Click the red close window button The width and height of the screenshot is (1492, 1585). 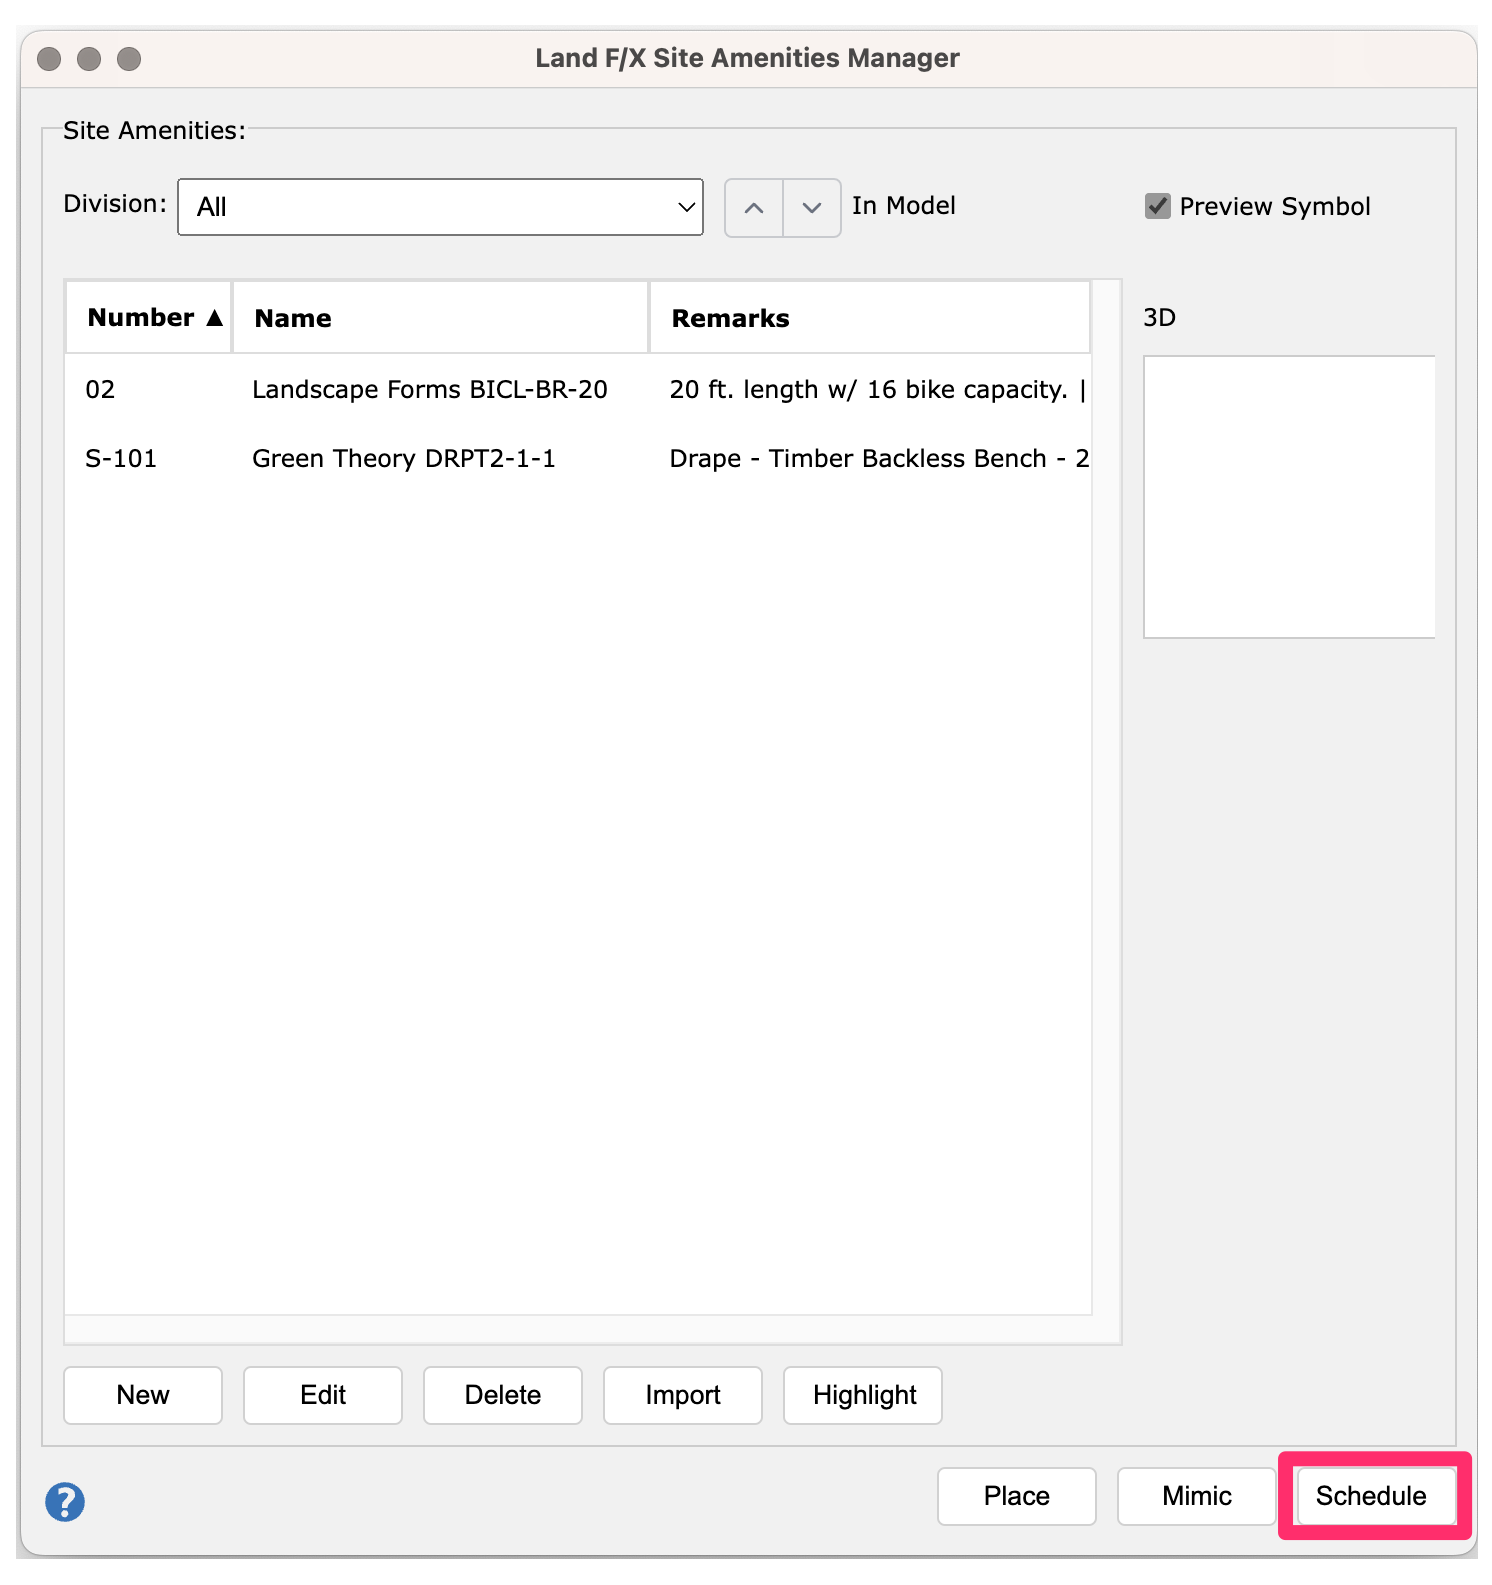(49, 59)
